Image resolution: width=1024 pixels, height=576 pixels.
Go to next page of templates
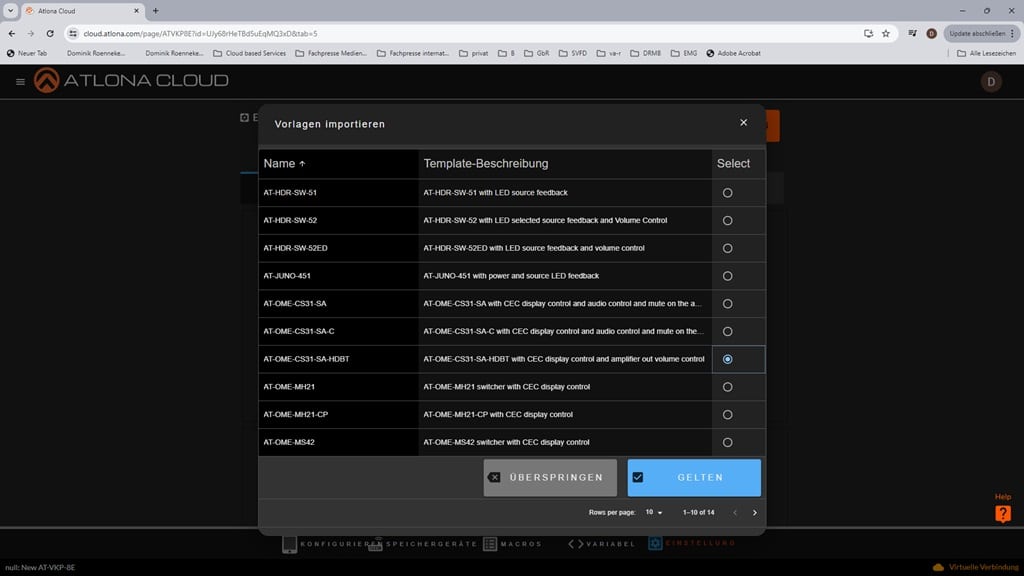[754, 513]
